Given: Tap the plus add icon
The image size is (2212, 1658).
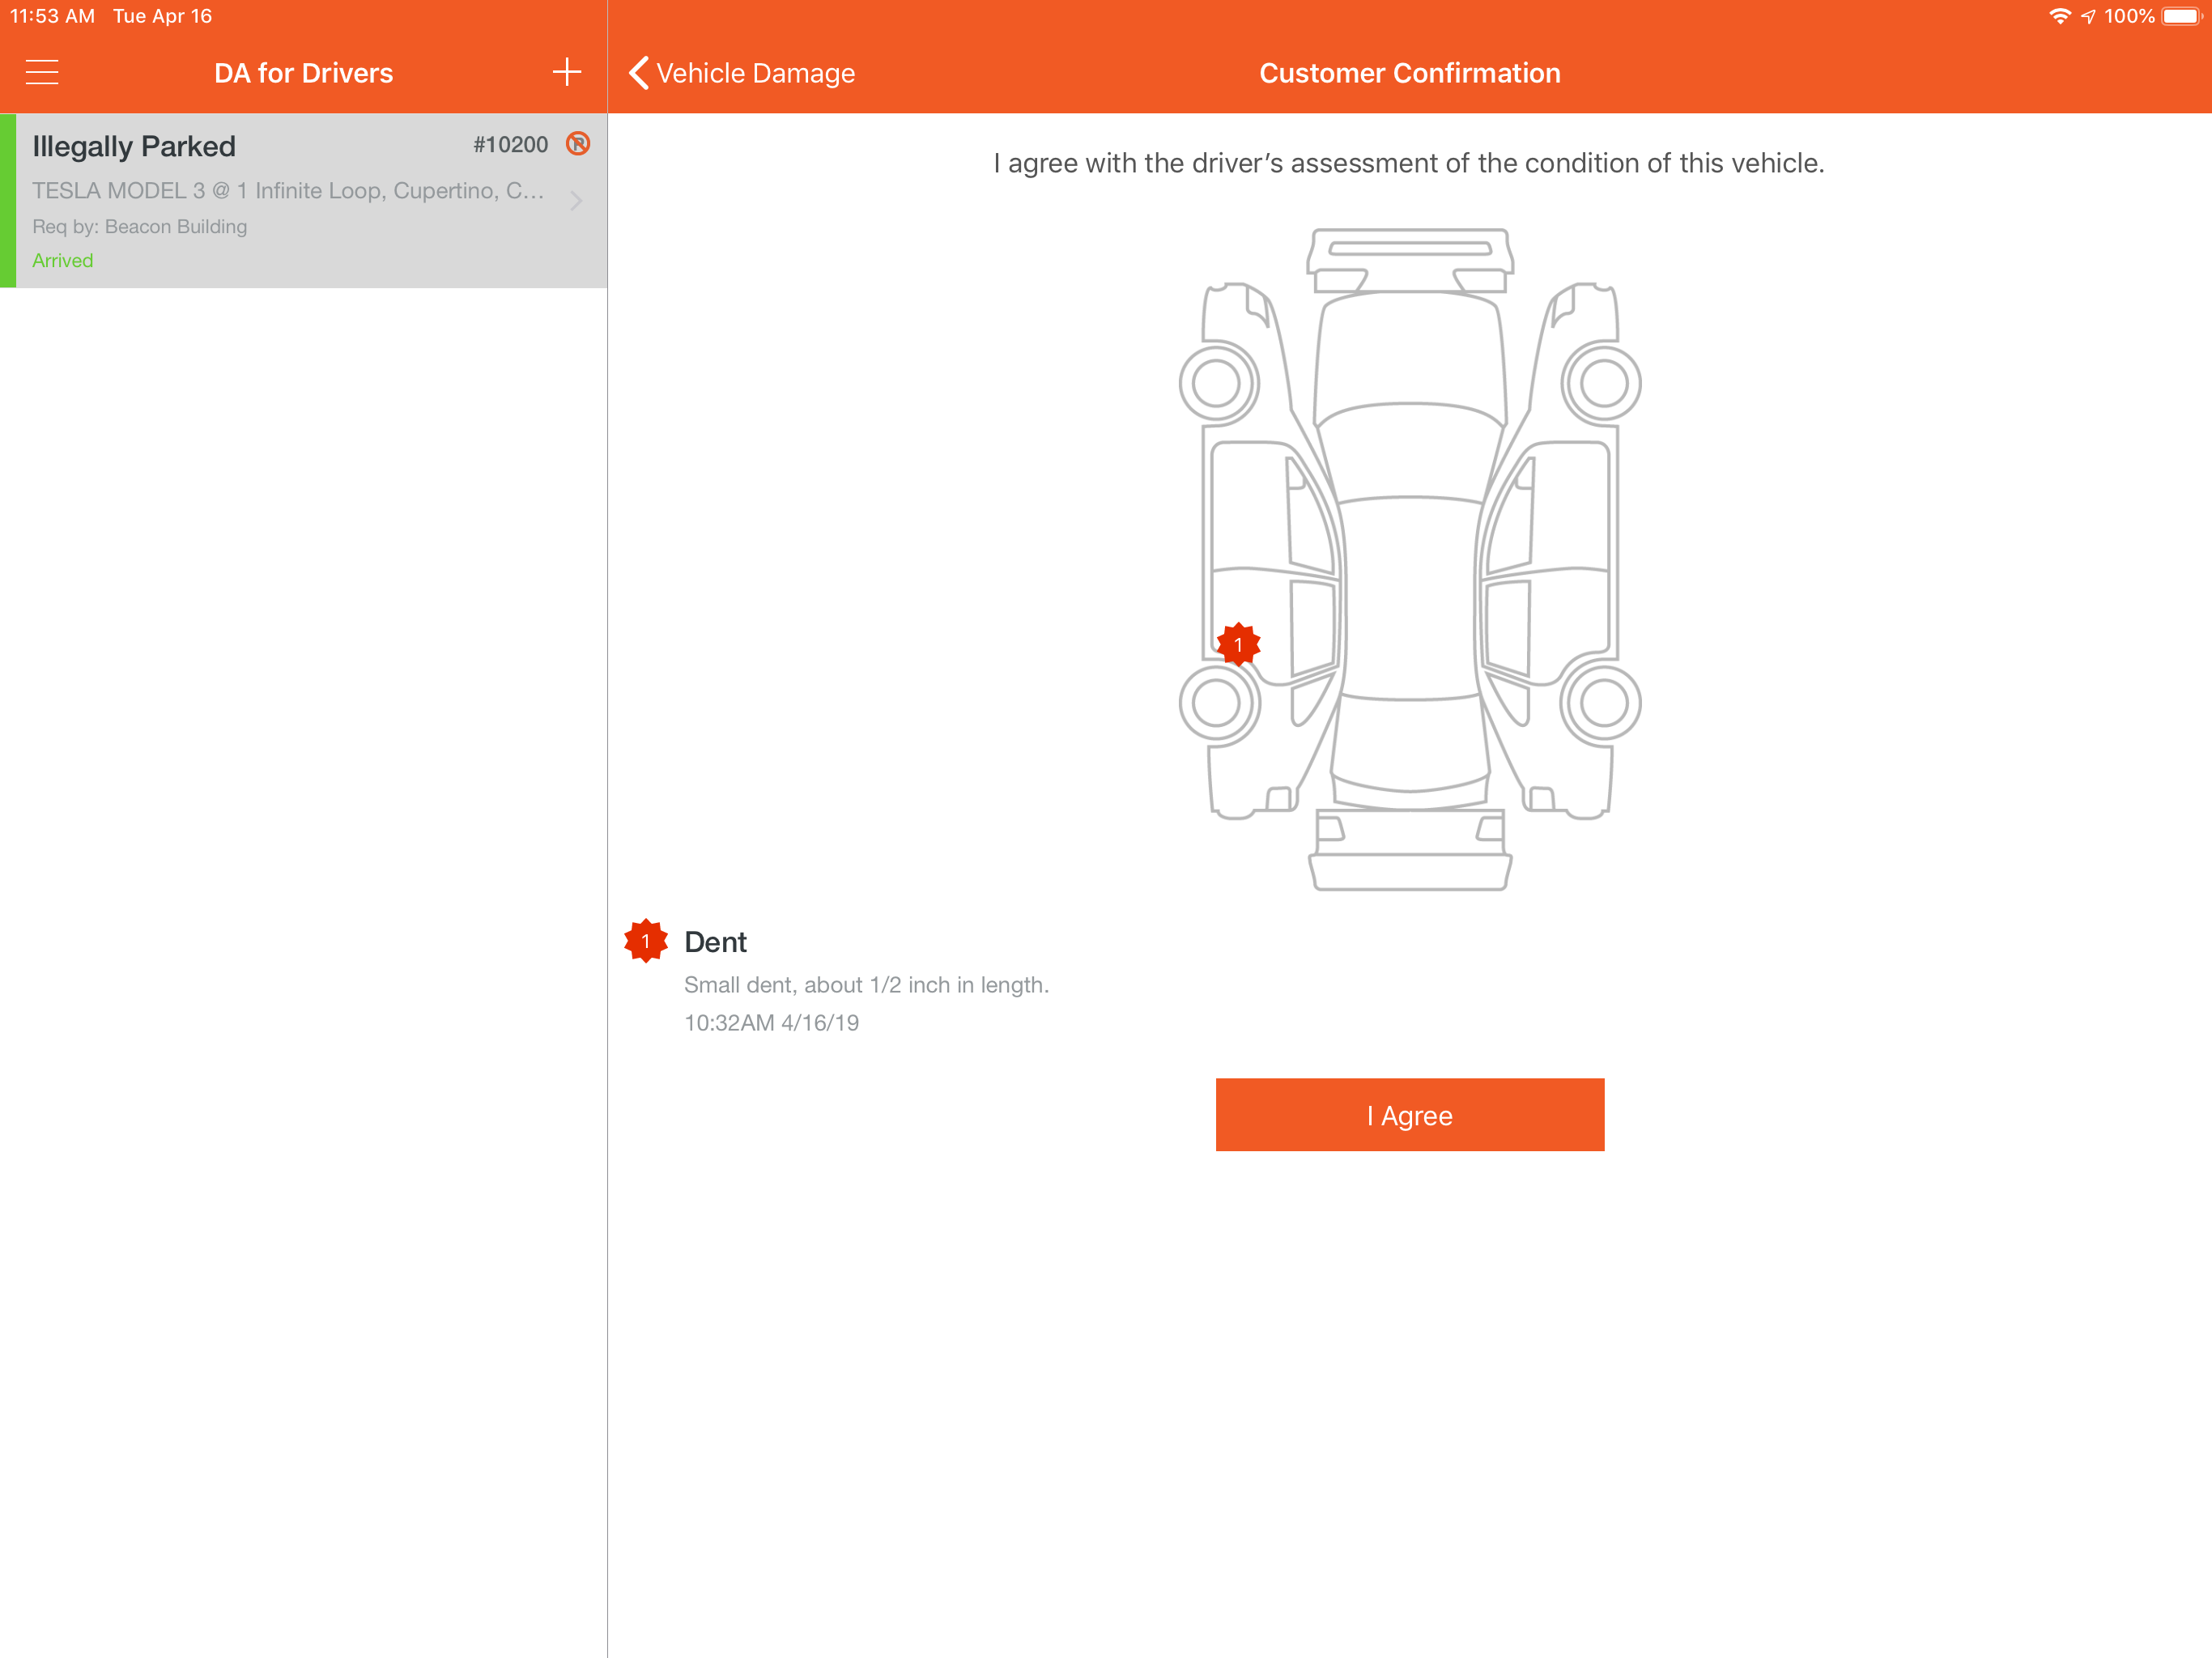Looking at the screenshot, I should point(566,72).
